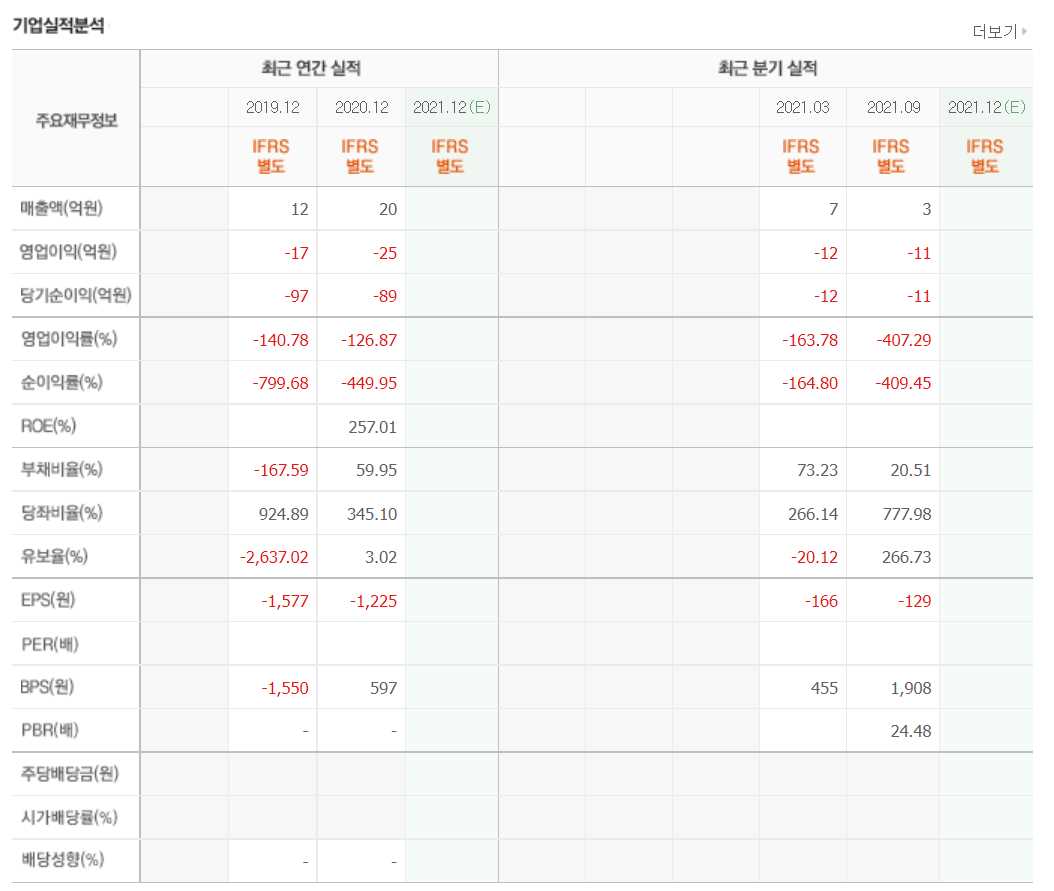This screenshot has height=891, width=1054.
Task: Click the IFRS 별도 label under 2019.12
Action: [x=270, y=156]
